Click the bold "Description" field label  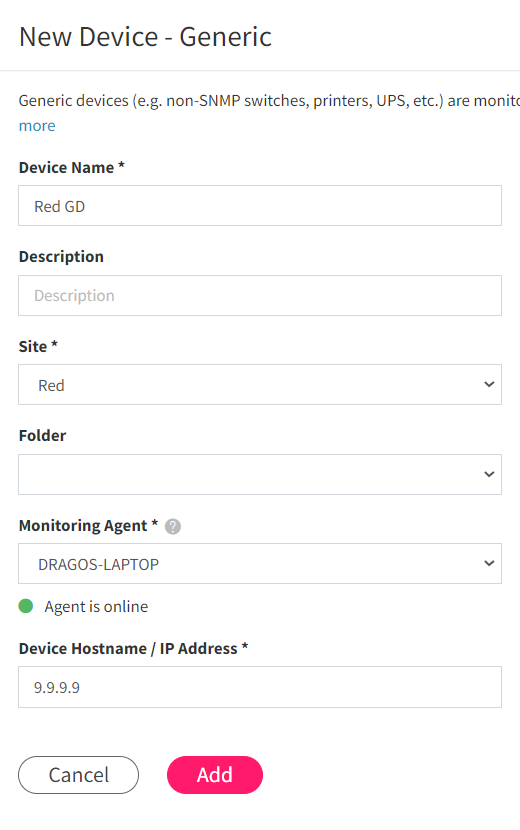61,257
